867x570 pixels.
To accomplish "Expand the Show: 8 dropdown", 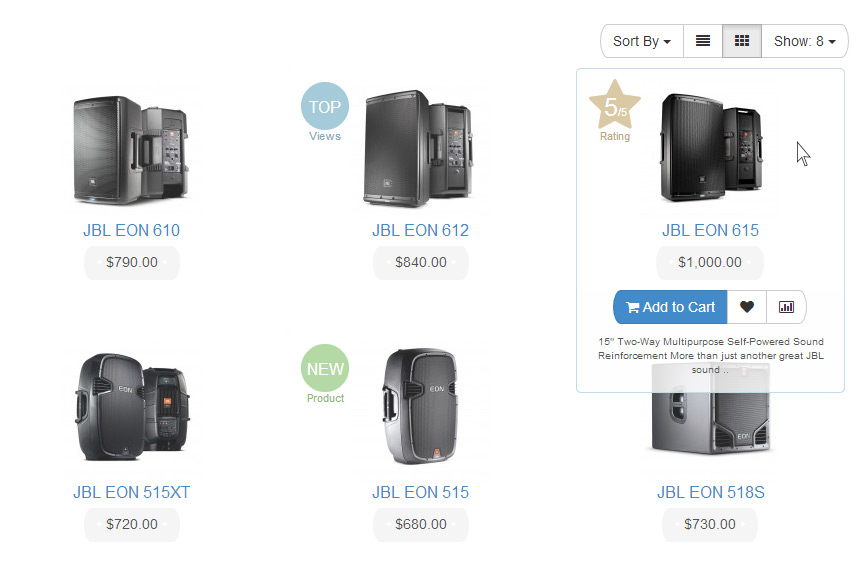I will pos(804,41).
